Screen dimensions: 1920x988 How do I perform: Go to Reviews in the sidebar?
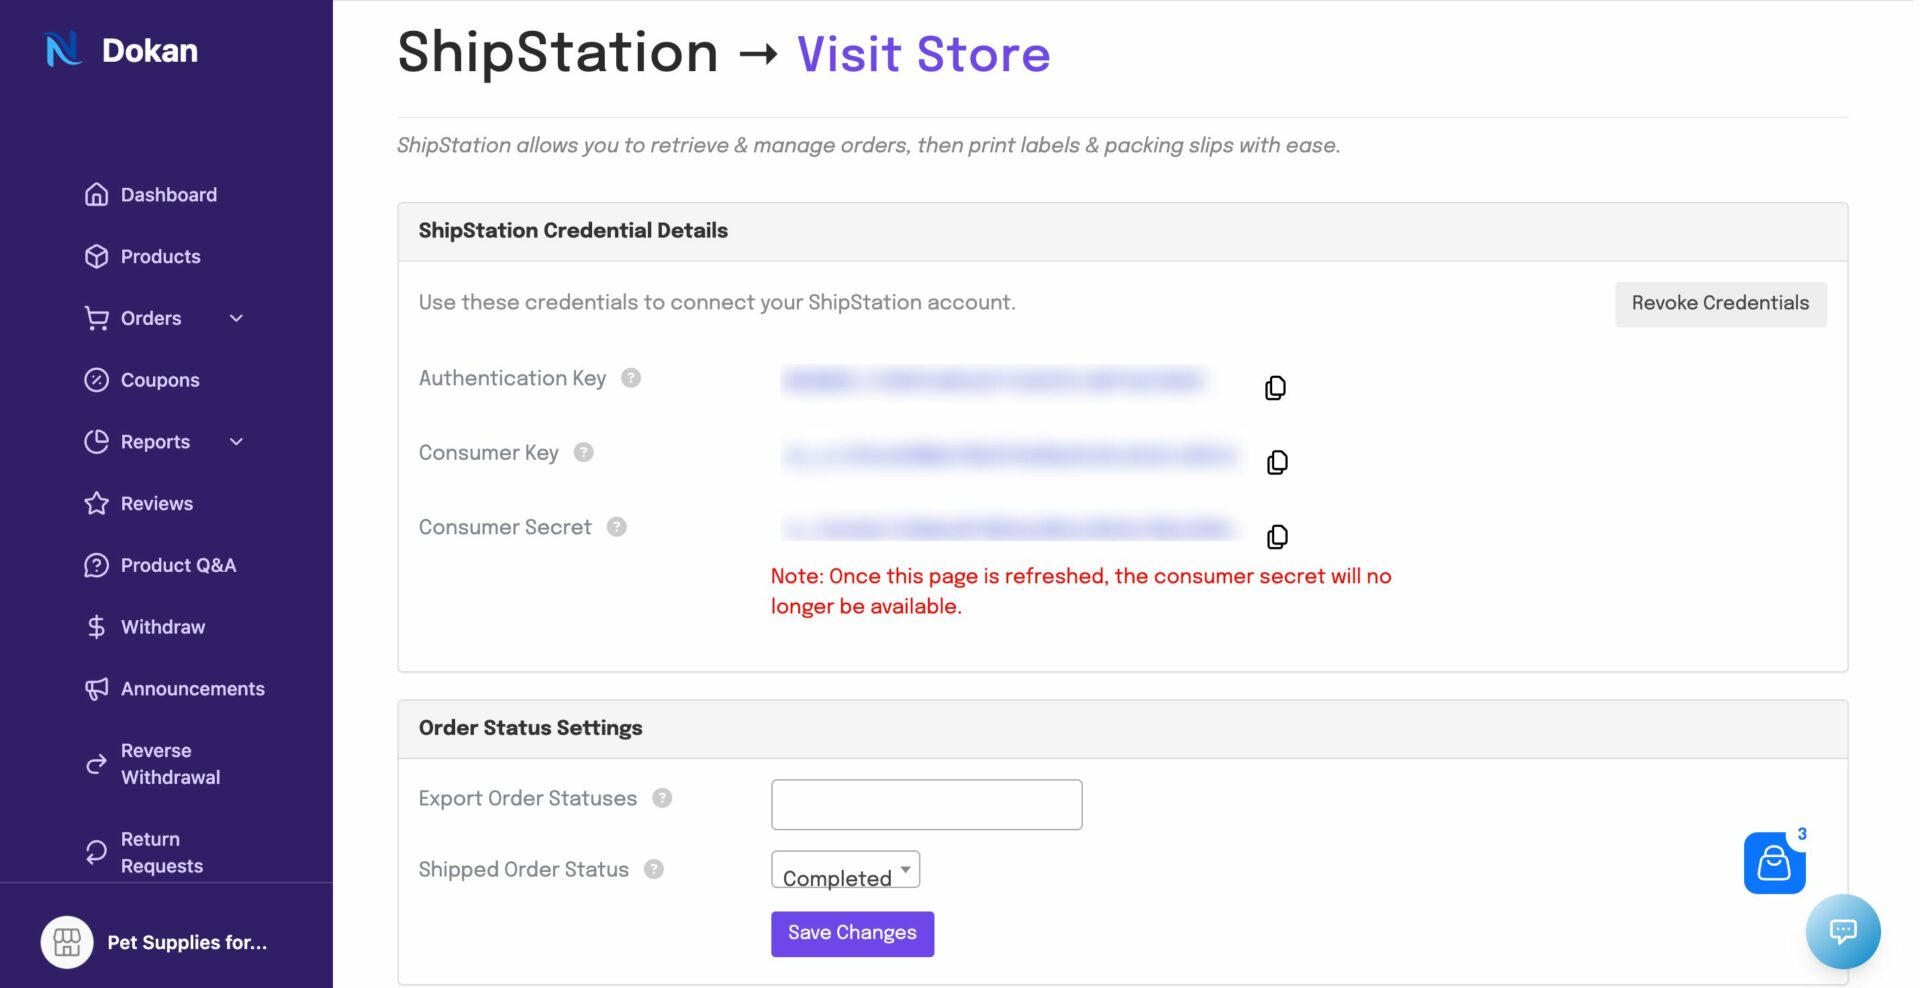pos(157,503)
